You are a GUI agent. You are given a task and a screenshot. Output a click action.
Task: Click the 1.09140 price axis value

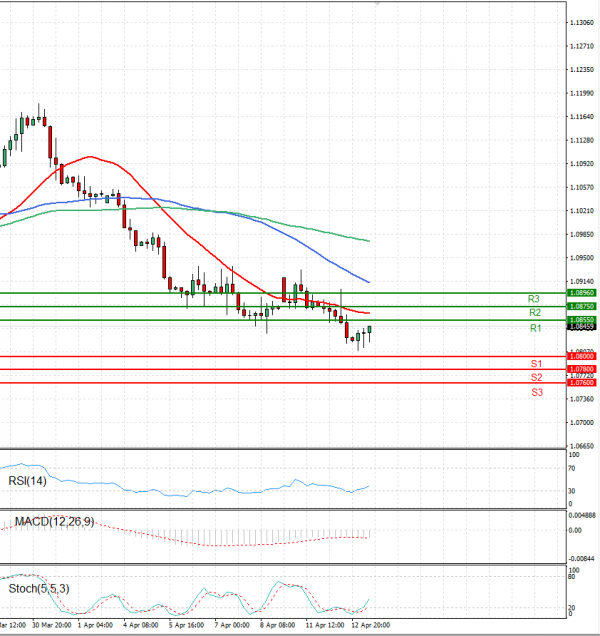[x=582, y=281]
